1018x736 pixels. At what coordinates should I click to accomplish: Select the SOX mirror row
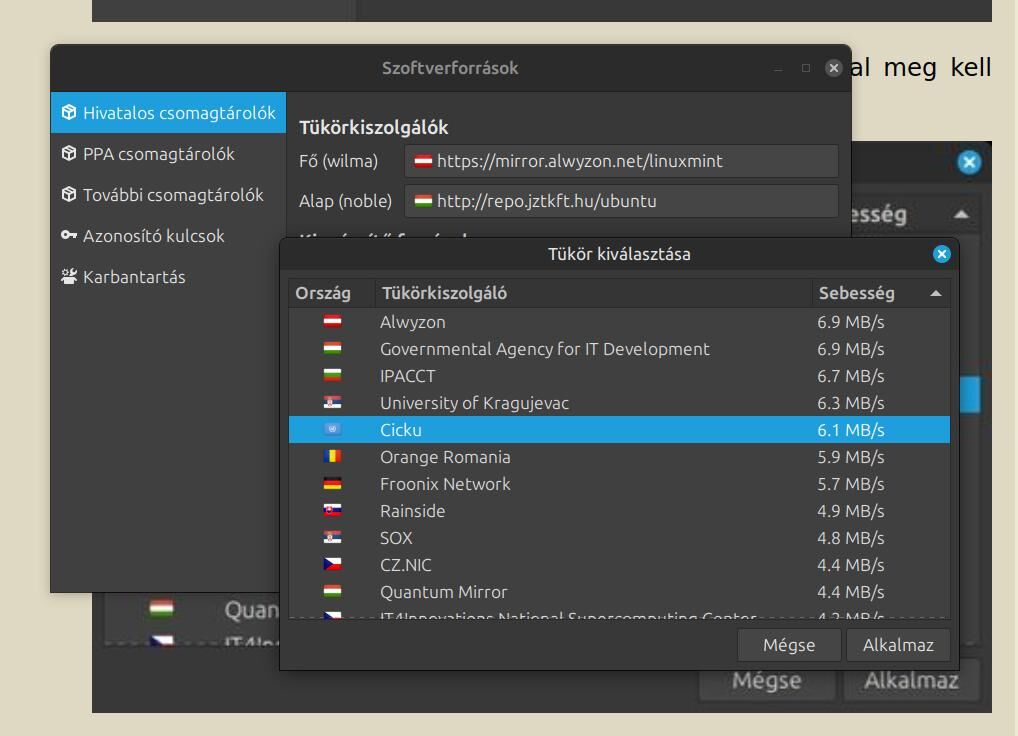[x=619, y=538]
